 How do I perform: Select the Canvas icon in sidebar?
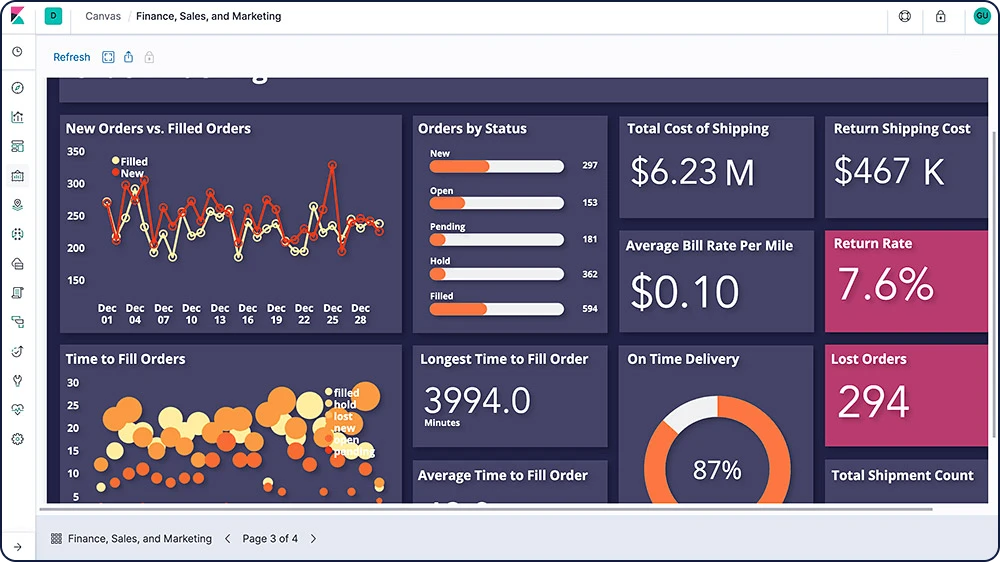pyautogui.click(x=18, y=175)
